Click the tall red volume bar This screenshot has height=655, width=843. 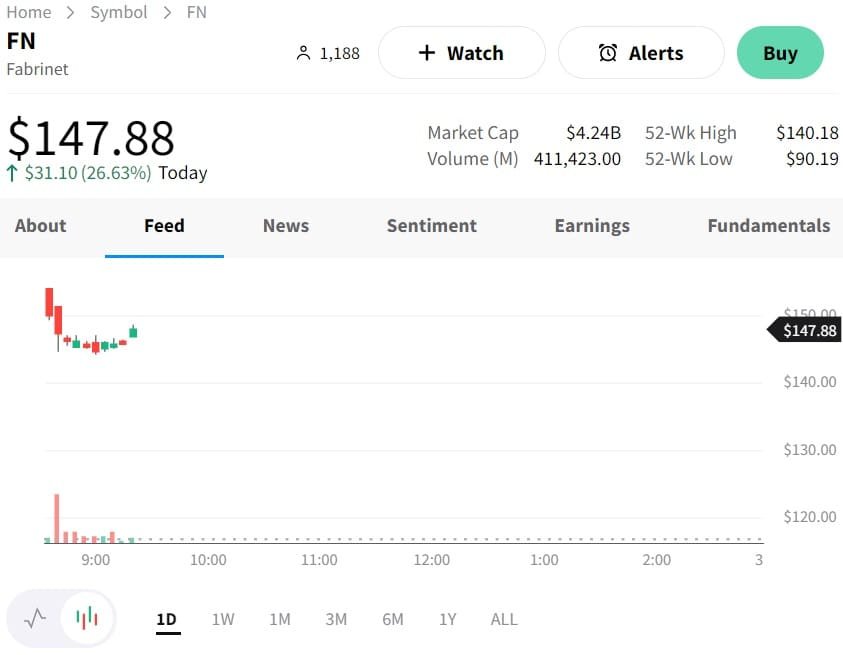click(x=57, y=518)
